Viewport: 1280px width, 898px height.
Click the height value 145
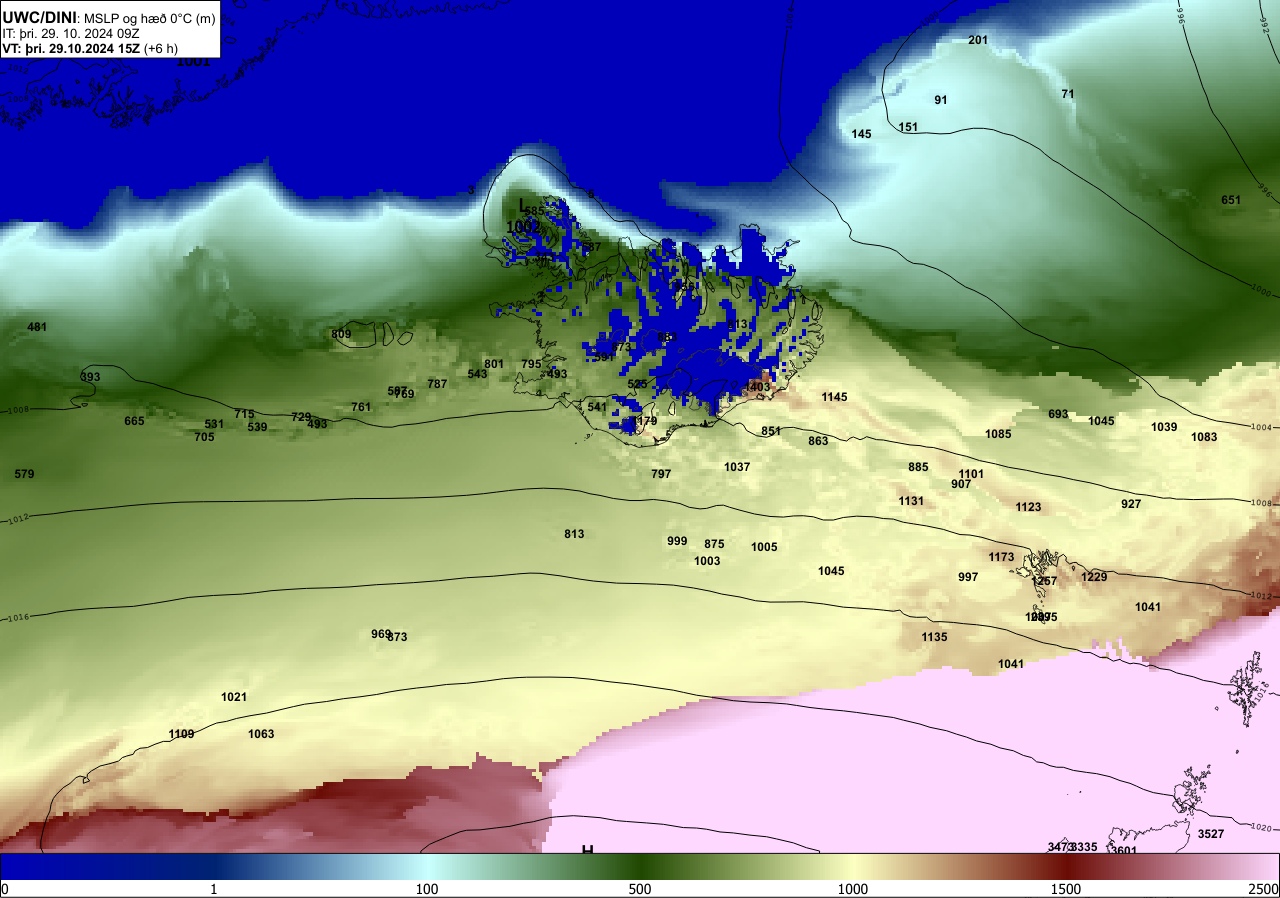861,134
